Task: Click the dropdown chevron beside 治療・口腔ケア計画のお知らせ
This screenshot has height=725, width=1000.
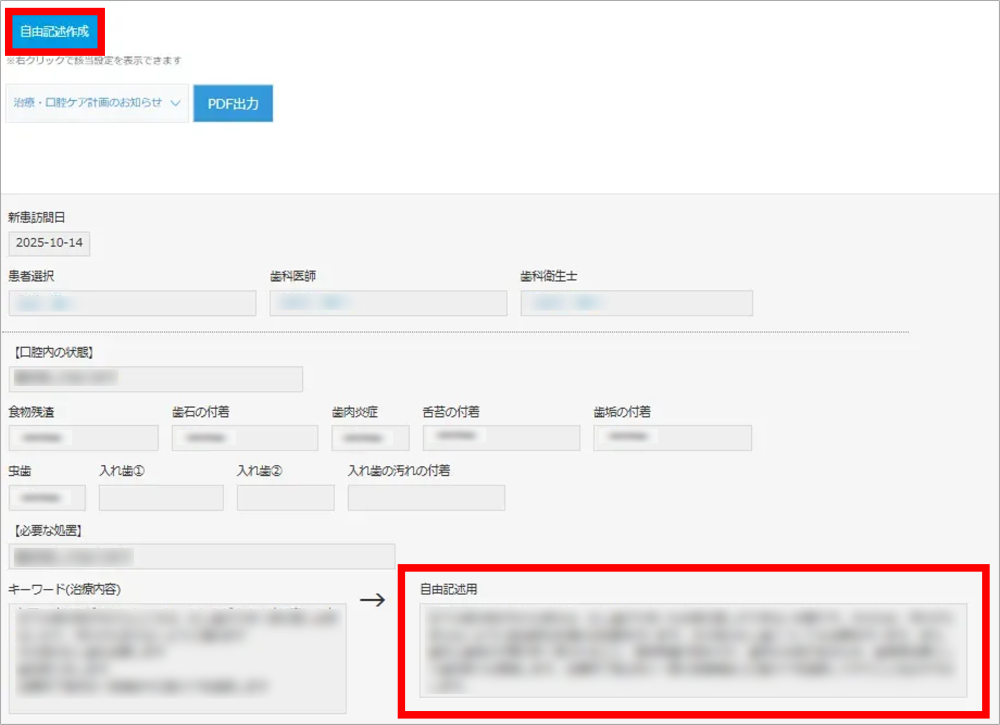Action: [x=176, y=103]
